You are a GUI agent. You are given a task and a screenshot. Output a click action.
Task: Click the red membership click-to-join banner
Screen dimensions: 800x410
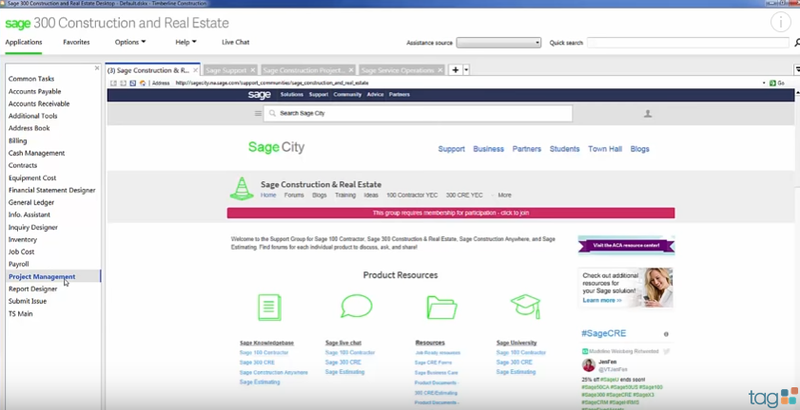pos(451,213)
